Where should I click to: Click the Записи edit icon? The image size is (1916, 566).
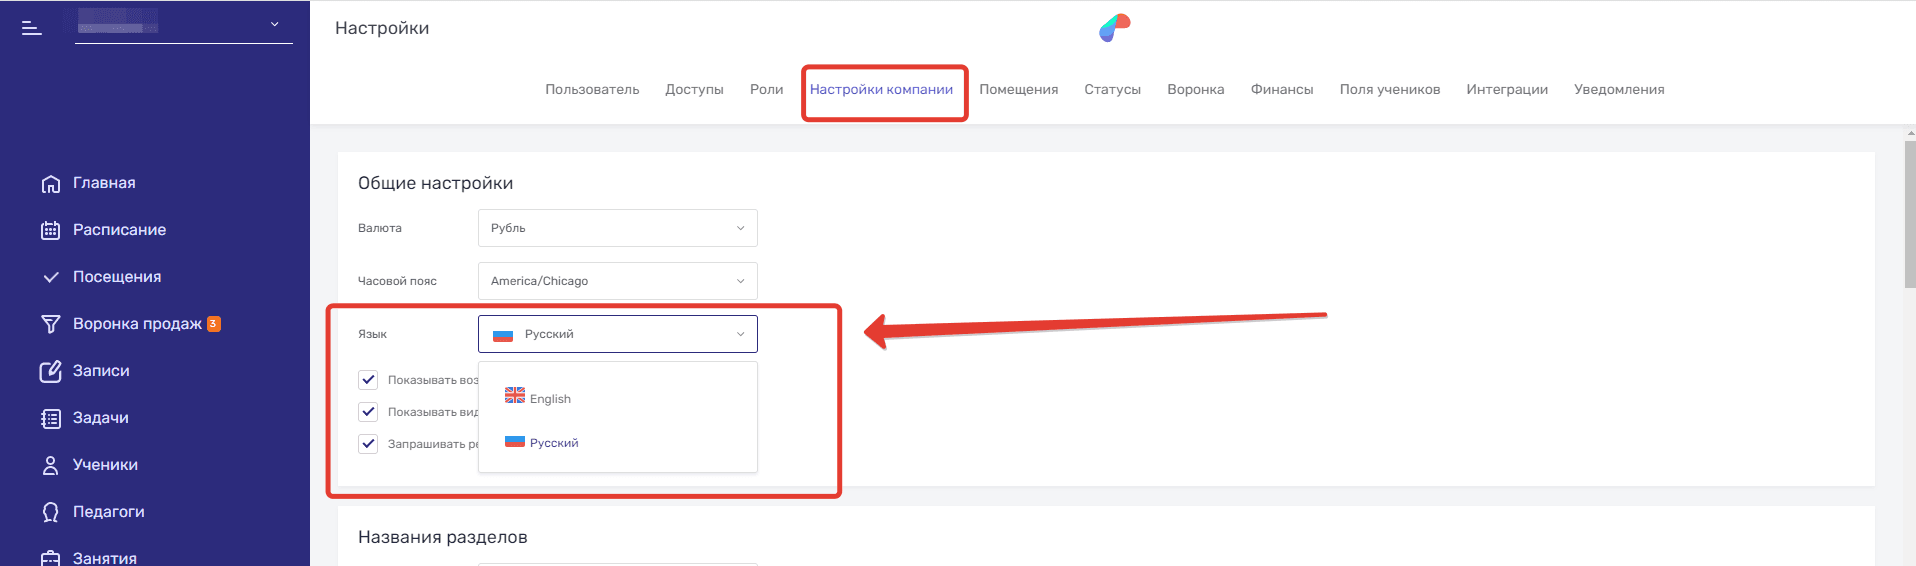point(51,372)
